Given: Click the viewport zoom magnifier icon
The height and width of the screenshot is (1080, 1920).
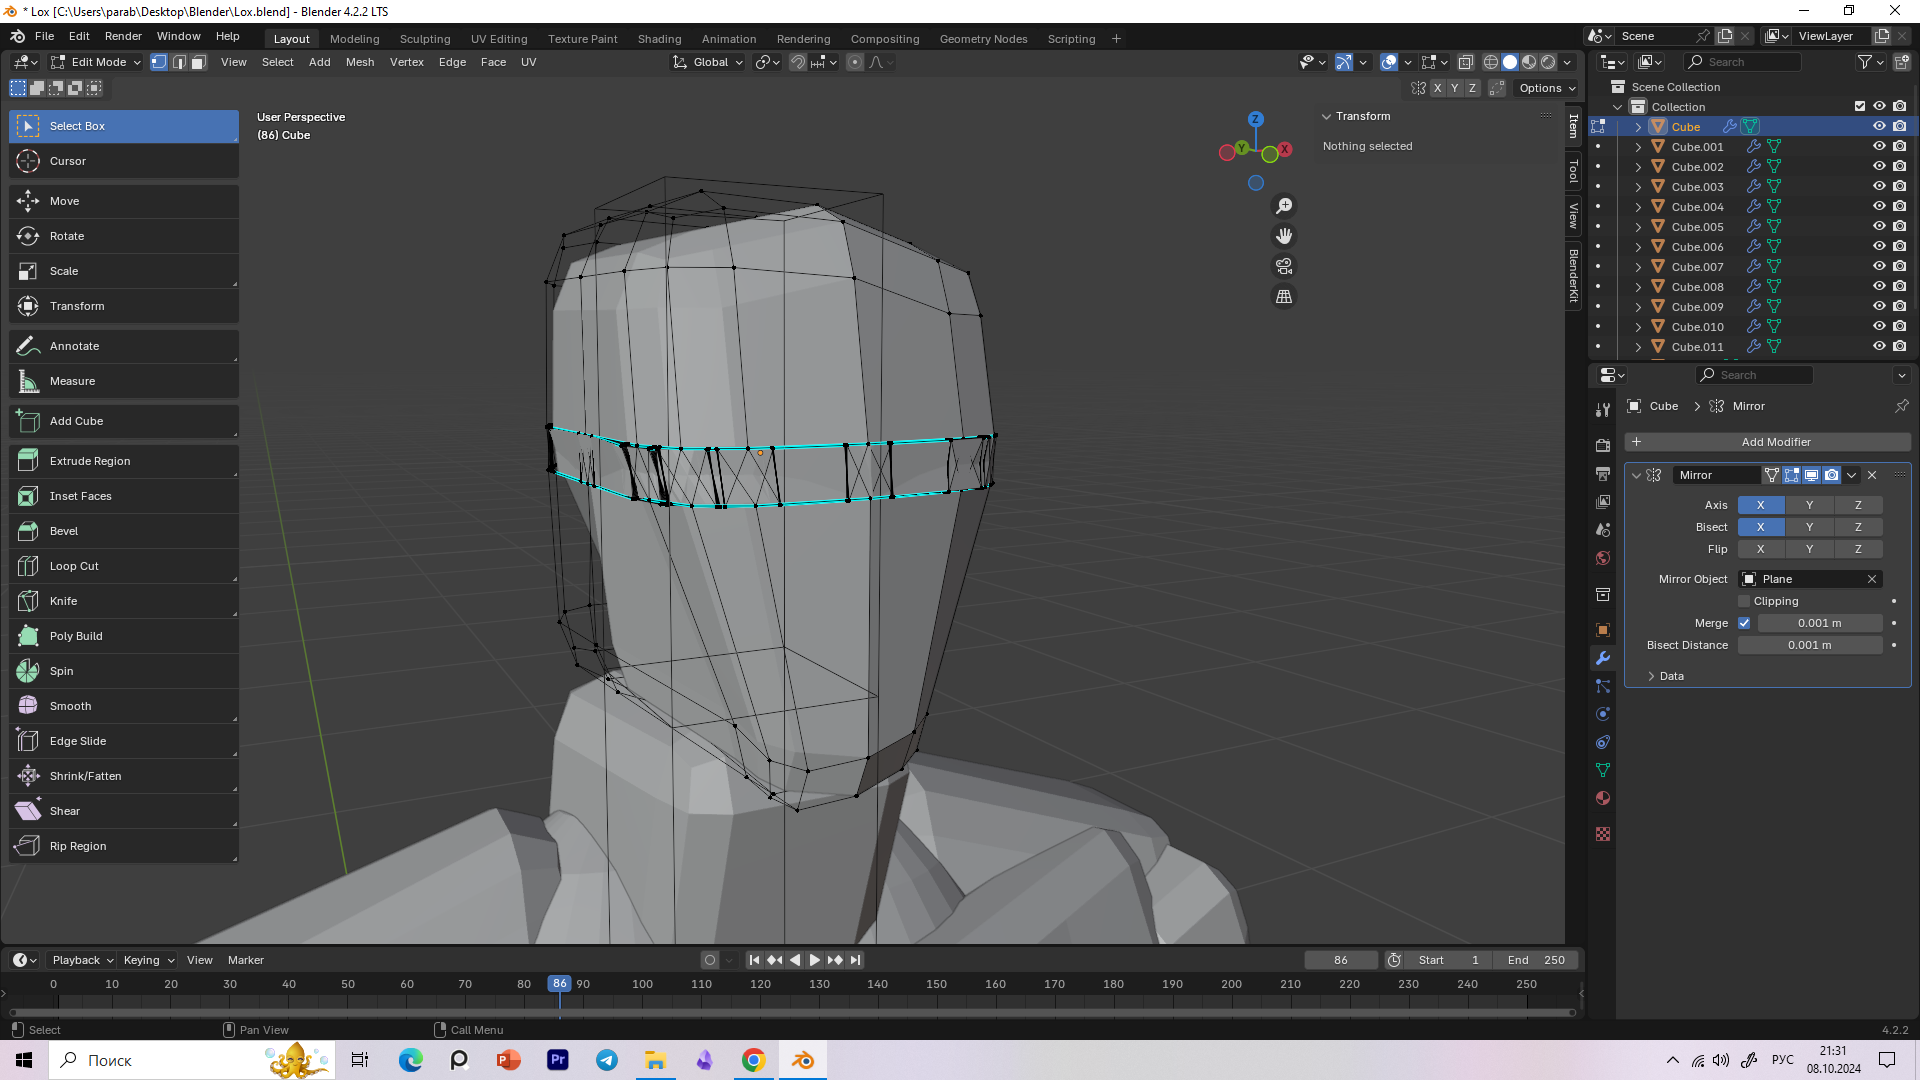Looking at the screenshot, I should coord(1284,206).
